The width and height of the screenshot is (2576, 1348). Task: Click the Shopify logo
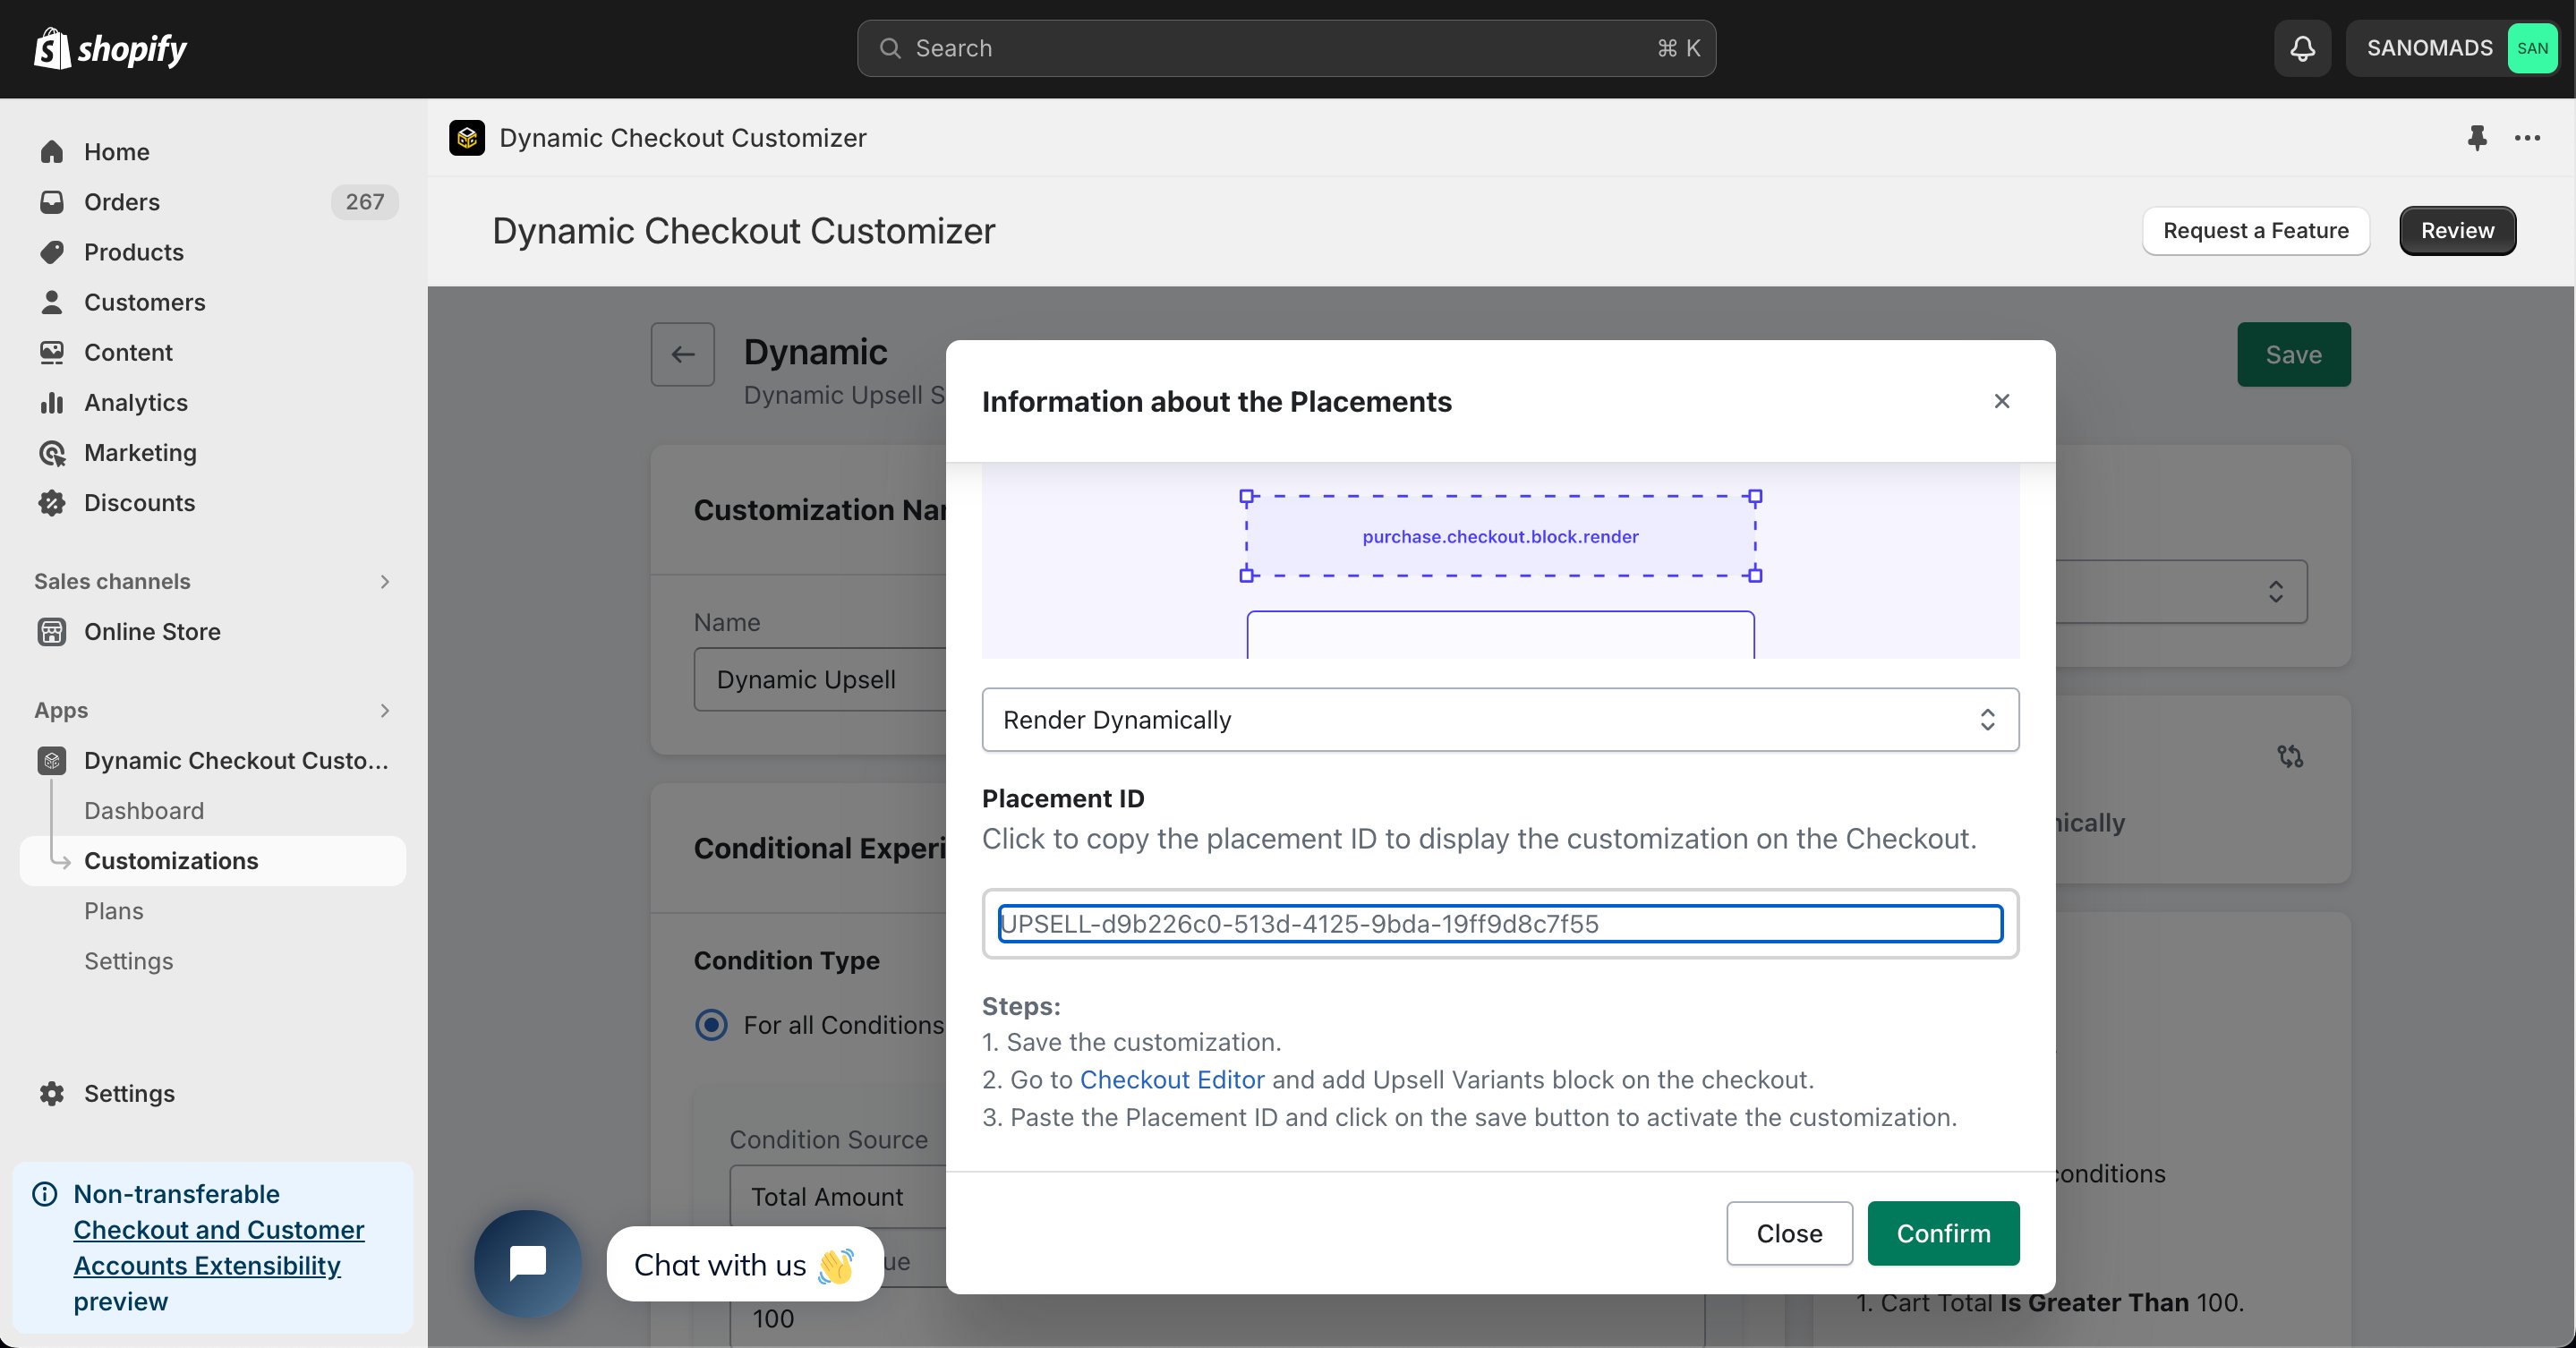point(111,48)
